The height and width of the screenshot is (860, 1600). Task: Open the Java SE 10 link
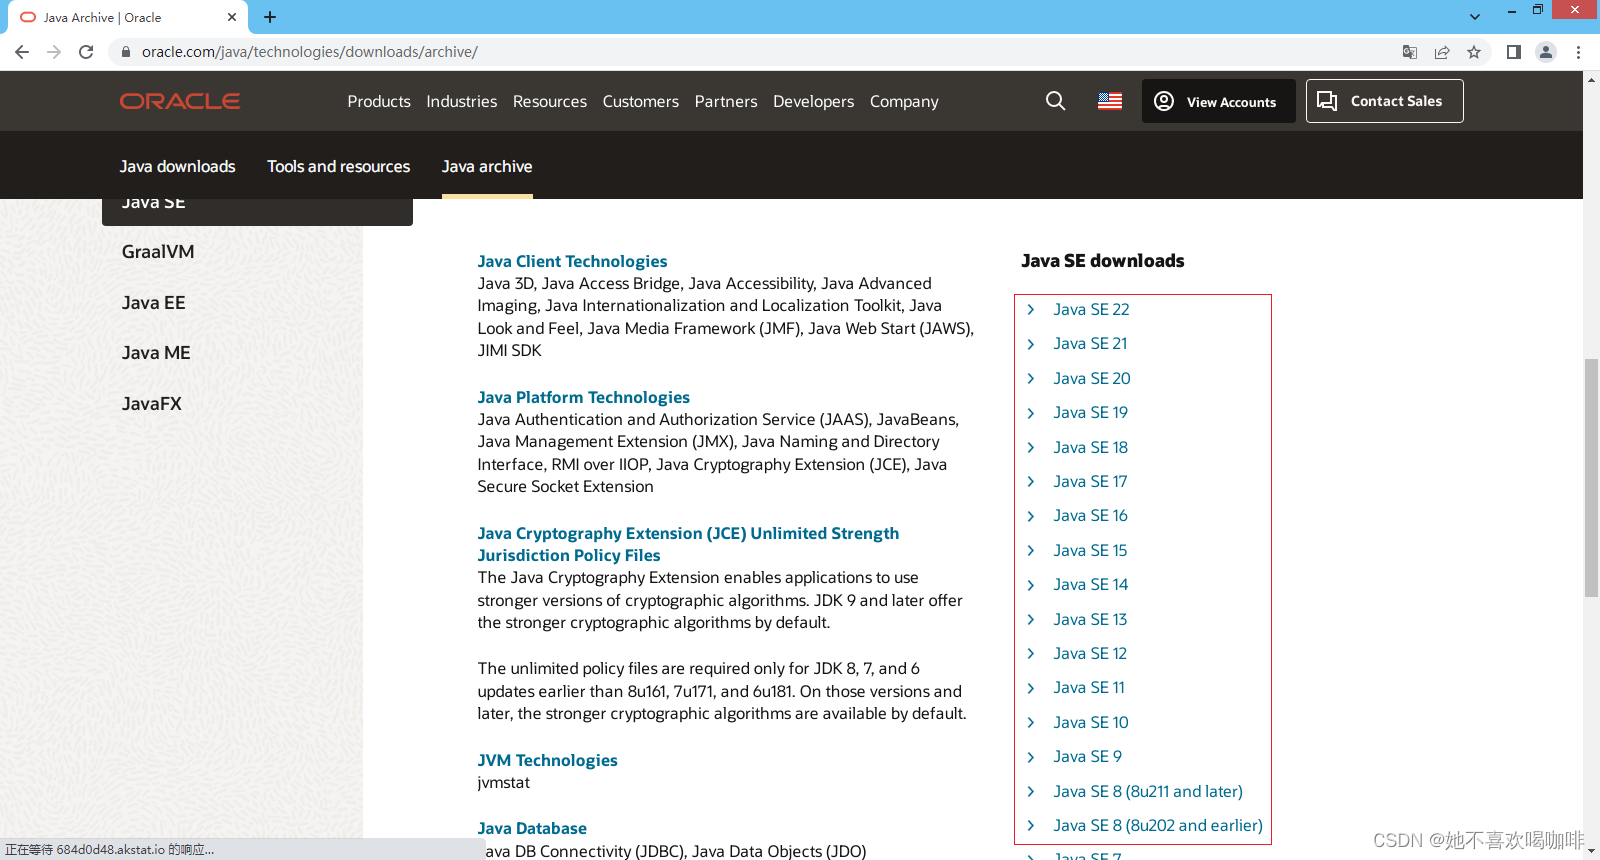(x=1091, y=722)
